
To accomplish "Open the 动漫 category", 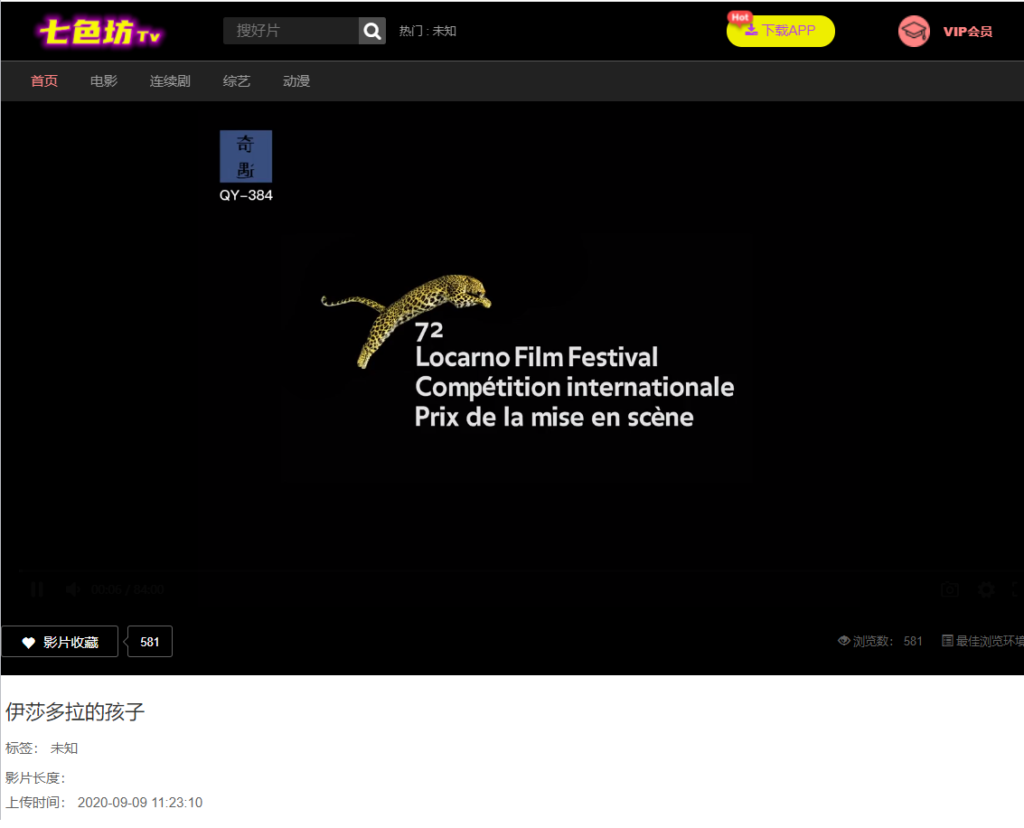I will click(x=296, y=81).
